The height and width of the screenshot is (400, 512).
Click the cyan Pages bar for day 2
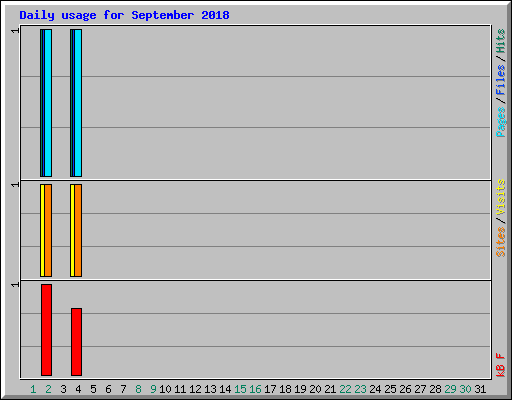pos(48,103)
